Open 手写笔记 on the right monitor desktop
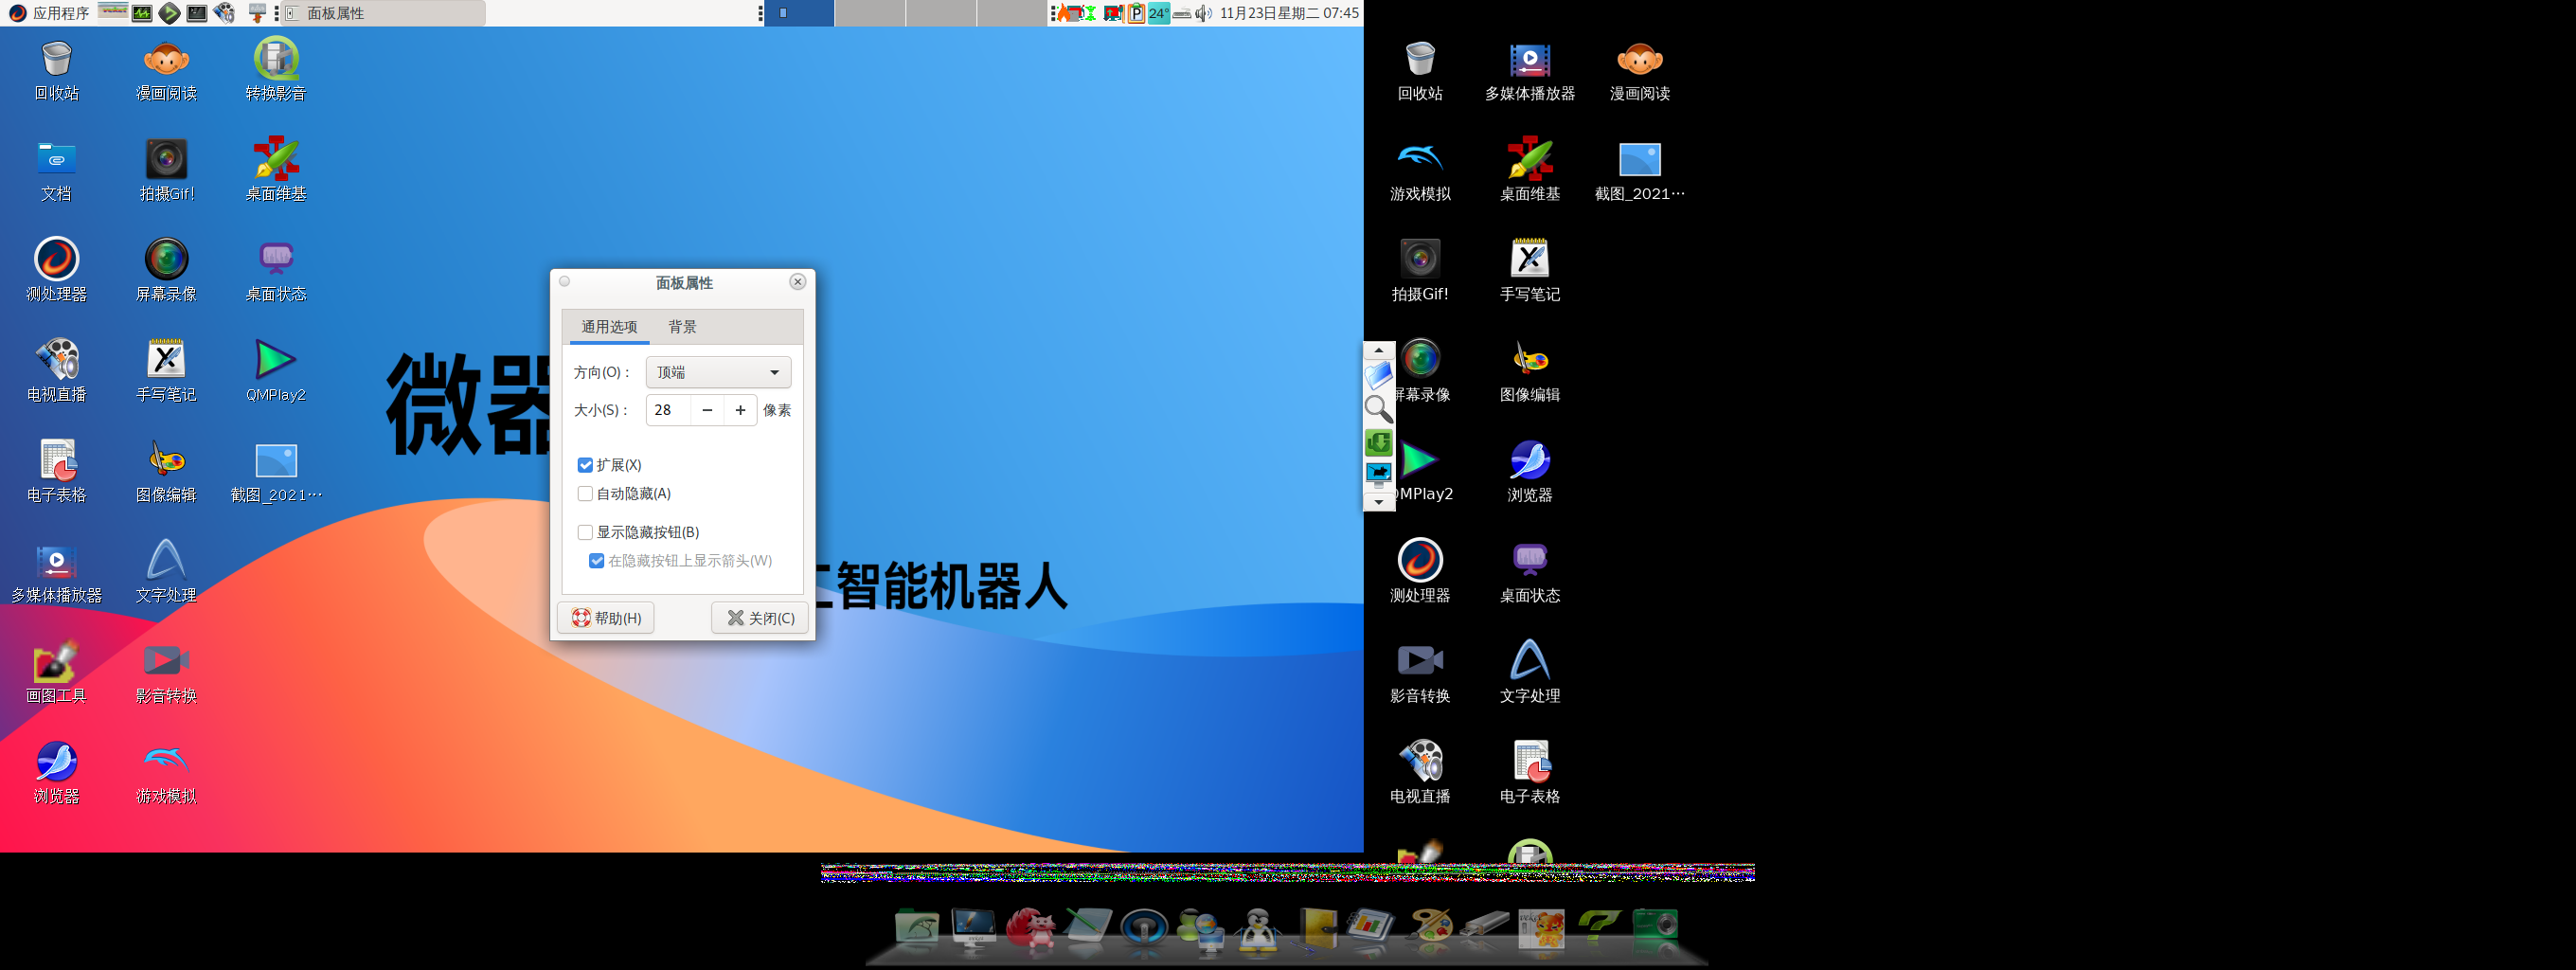Screen dimensions: 2576x970 pyautogui.click(x=1529, y=268)
